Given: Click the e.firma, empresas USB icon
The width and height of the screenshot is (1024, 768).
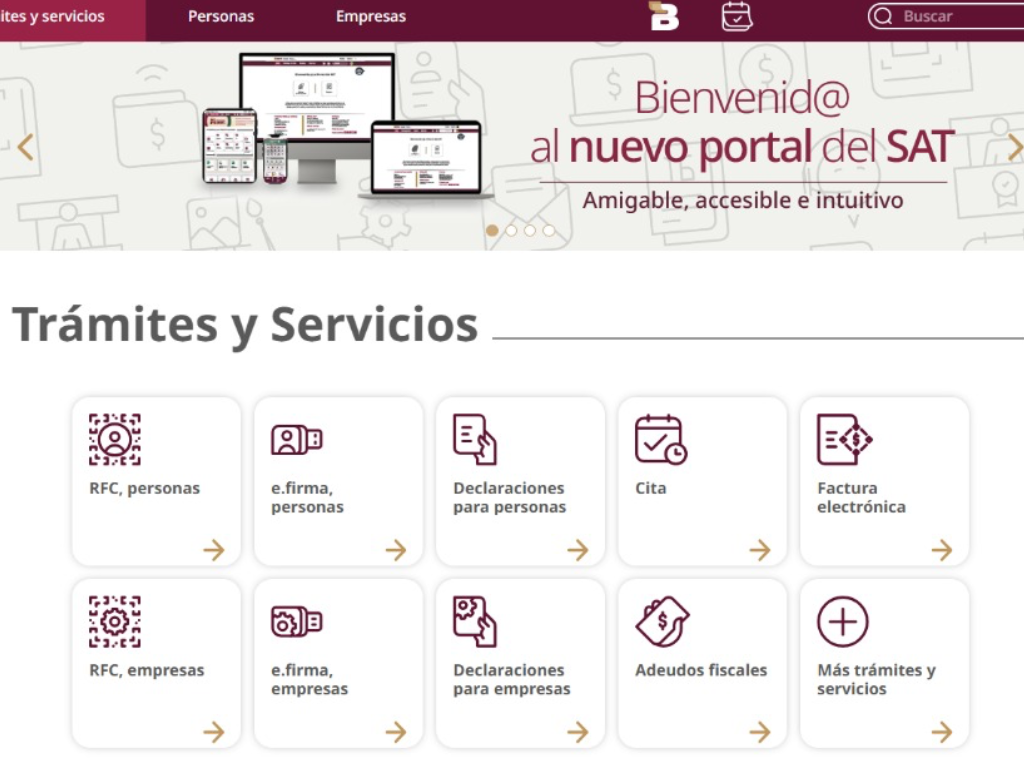Looking at the screenshot, I should (296, 622).
